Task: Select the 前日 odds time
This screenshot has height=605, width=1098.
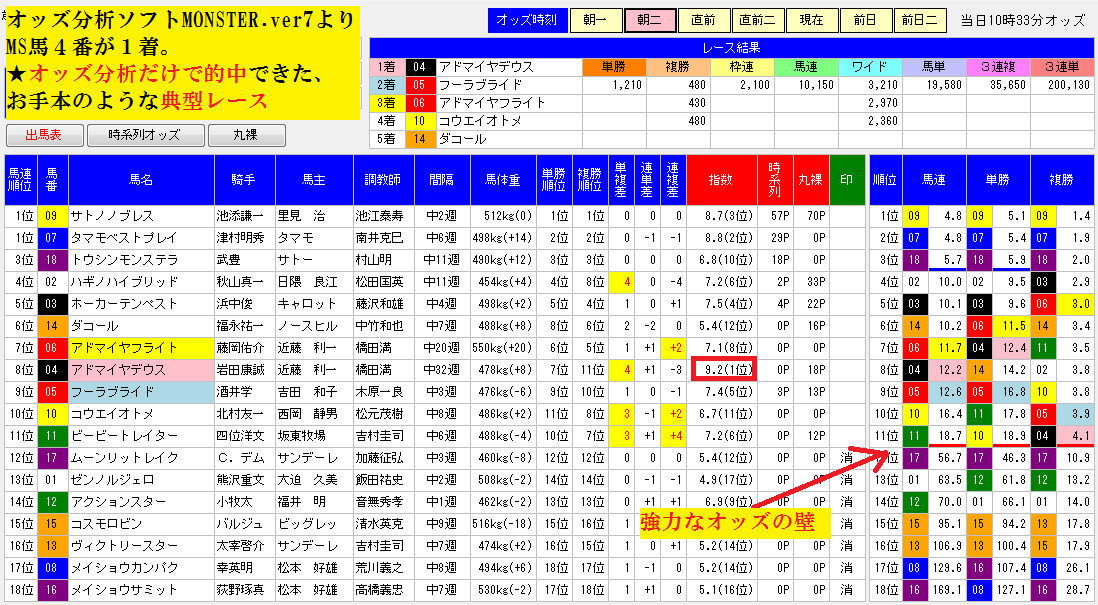Action: [x=866, y=20]
